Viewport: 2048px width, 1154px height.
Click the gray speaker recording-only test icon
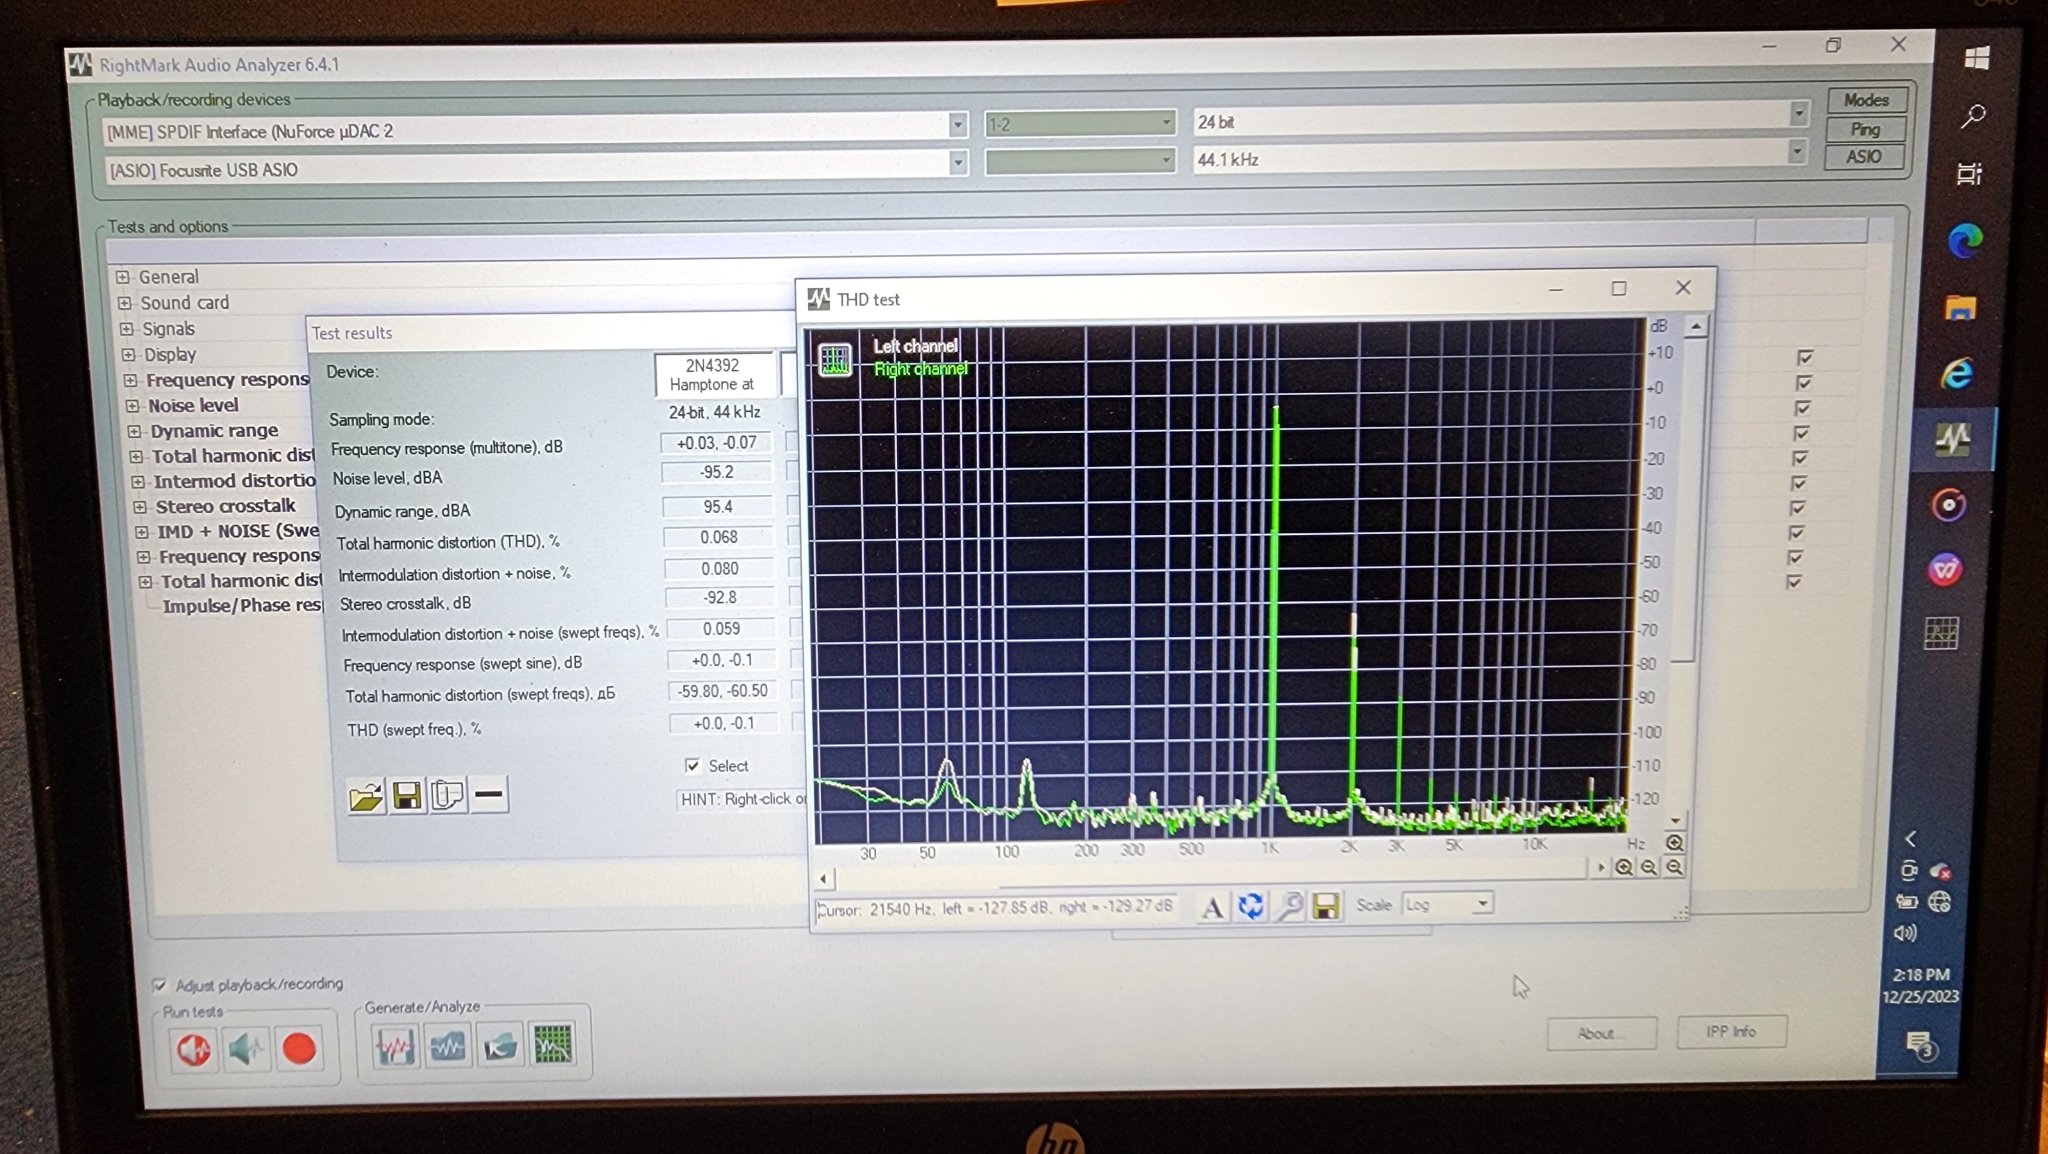pos(246,1049)
